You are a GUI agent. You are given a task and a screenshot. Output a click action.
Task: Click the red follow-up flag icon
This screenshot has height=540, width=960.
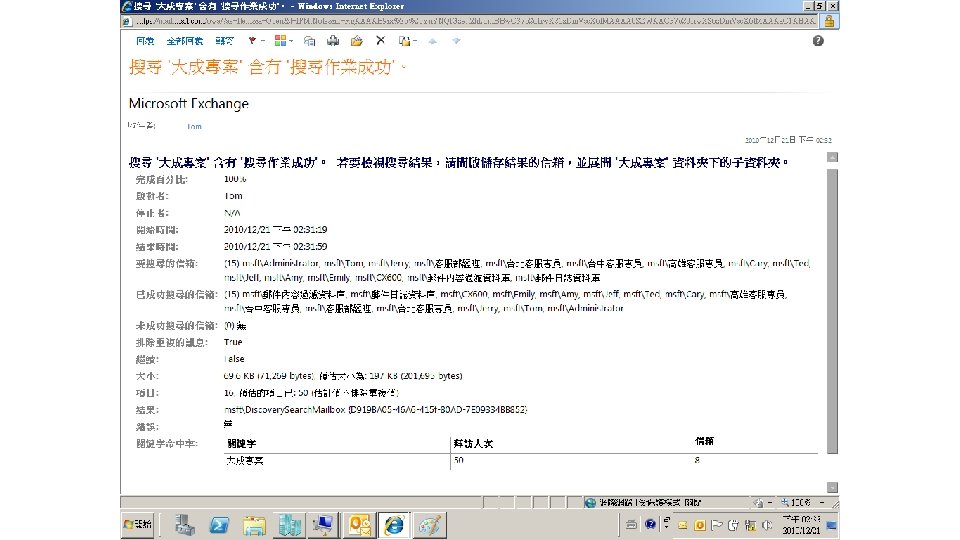tap(252, 40)
